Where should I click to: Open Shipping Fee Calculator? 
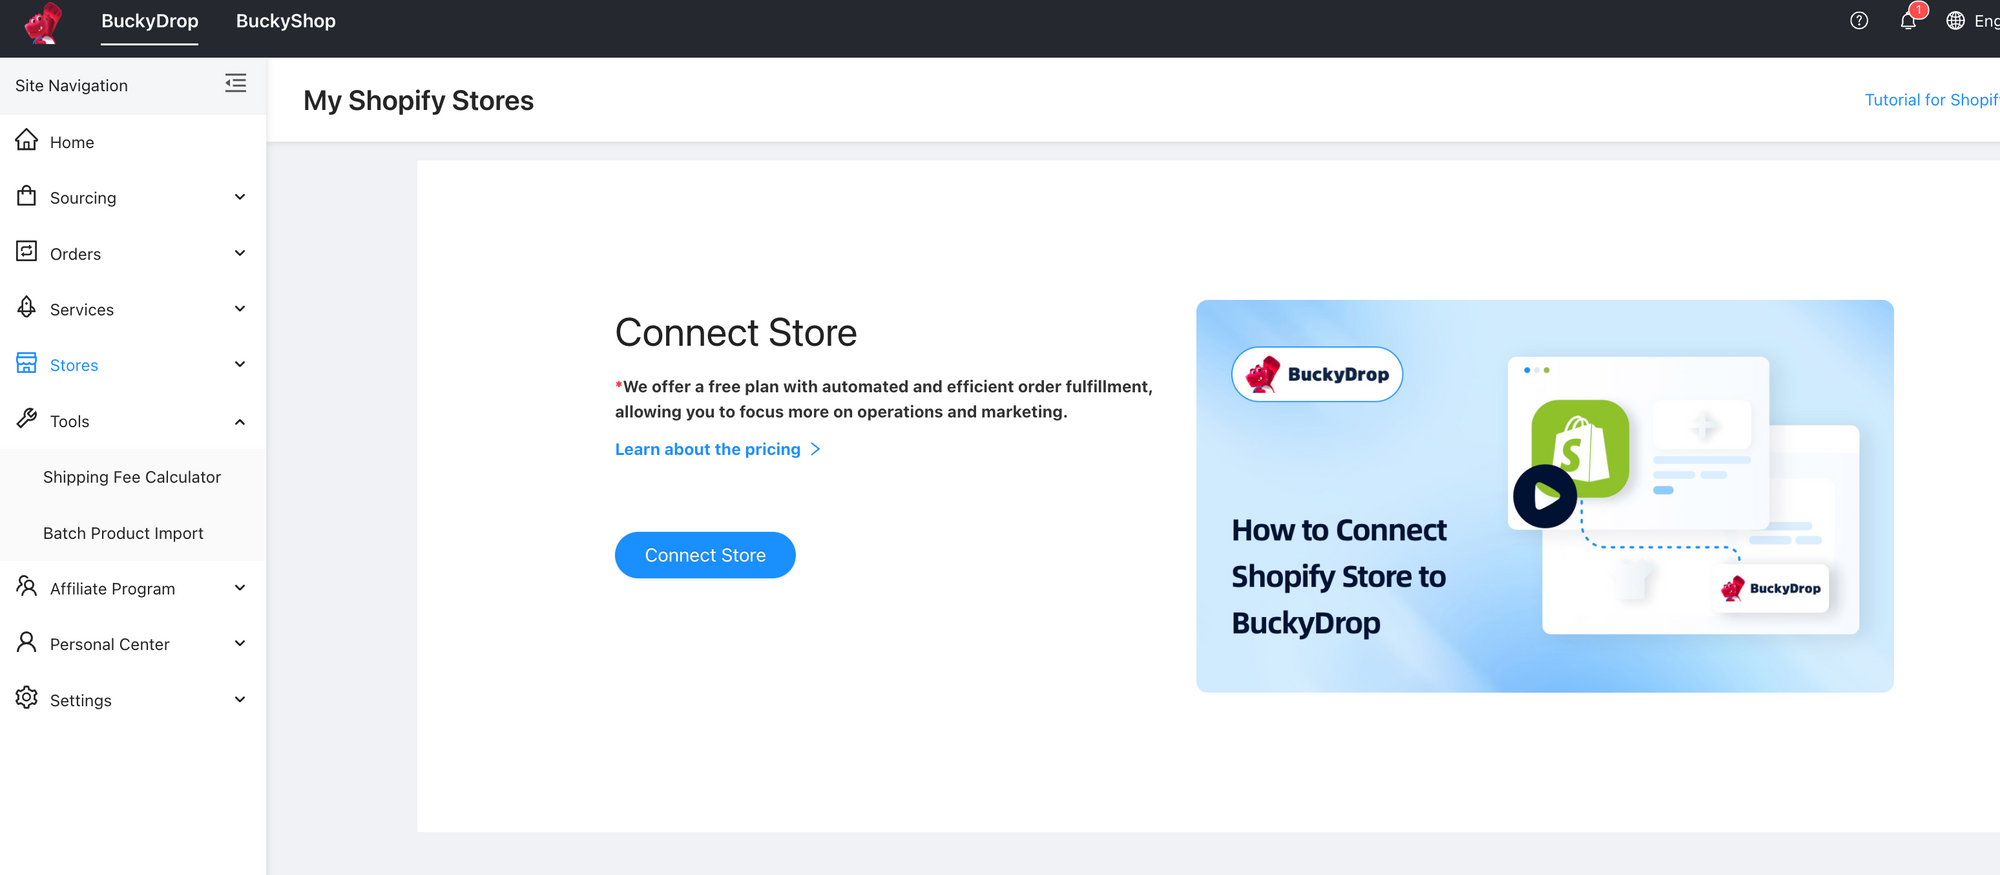coord(132,477)
